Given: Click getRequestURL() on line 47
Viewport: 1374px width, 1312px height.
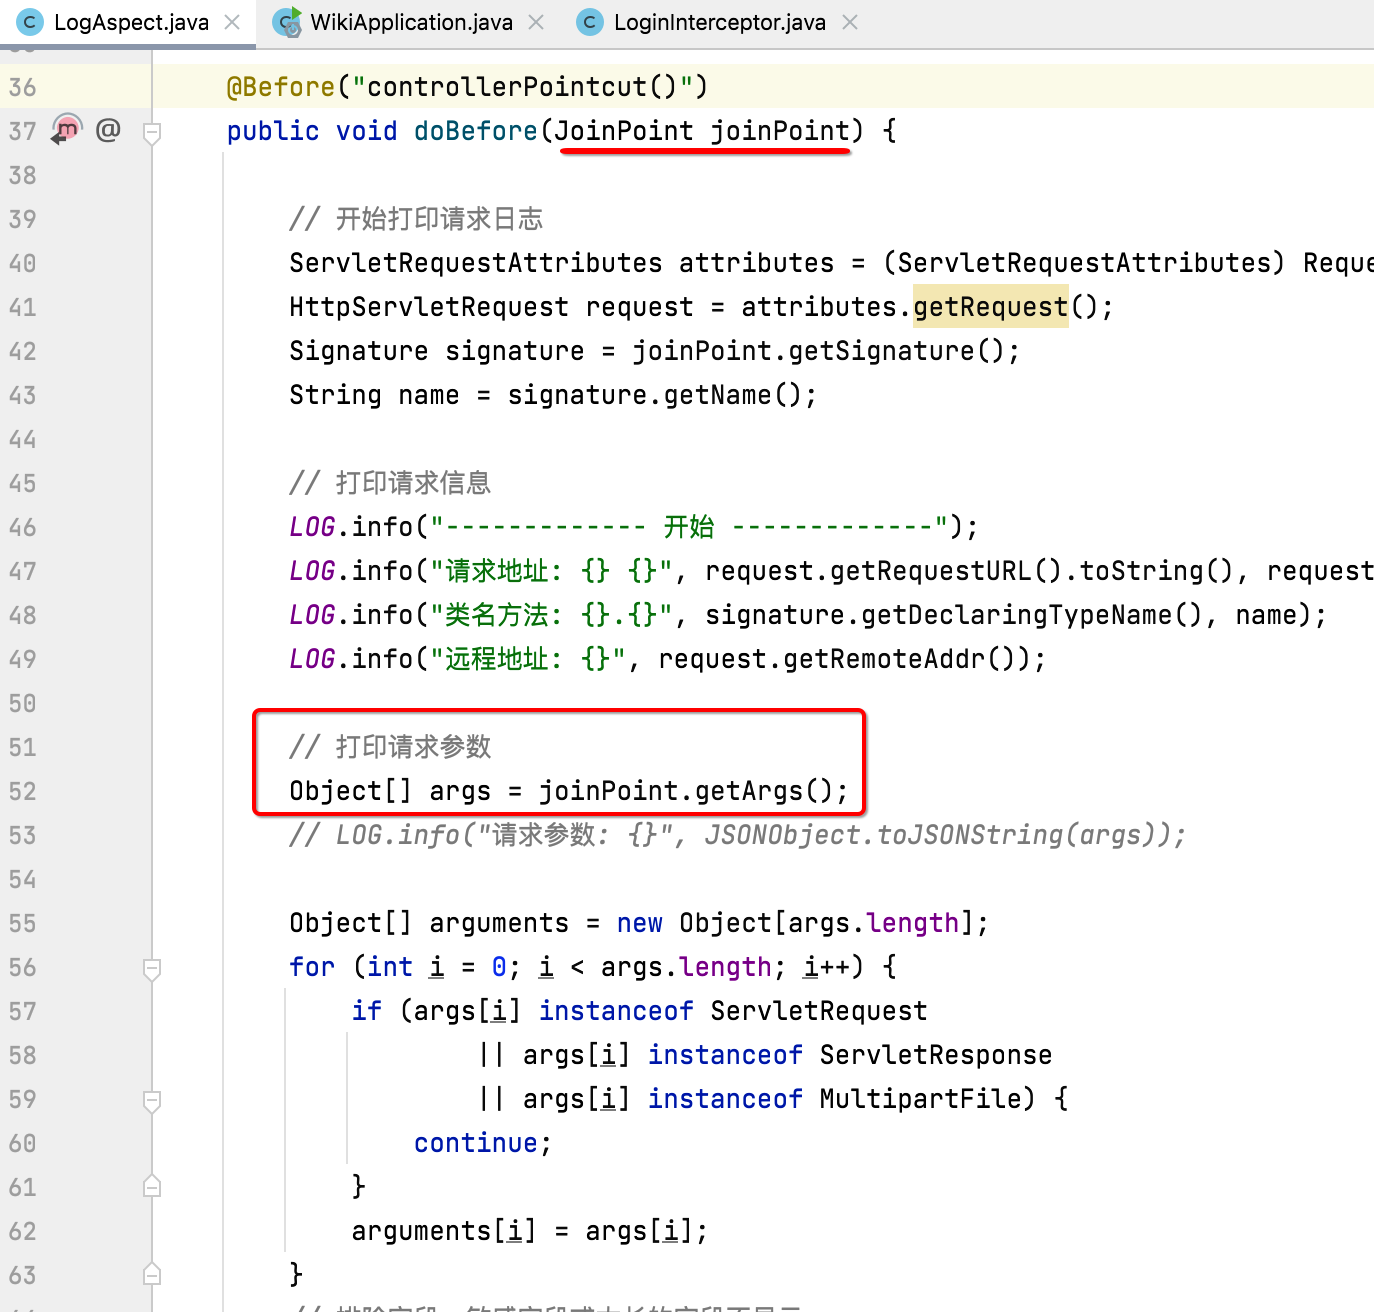Looking at the screenshot, I should click(947, 571).
